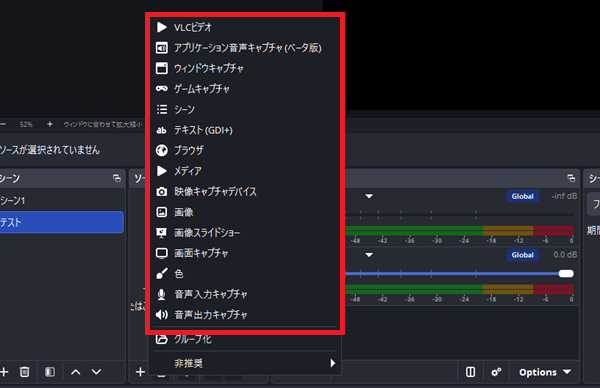Viewport: 600px width, 388px height.
Task: Add テキスト (GDI+) source
Action: 245,130
